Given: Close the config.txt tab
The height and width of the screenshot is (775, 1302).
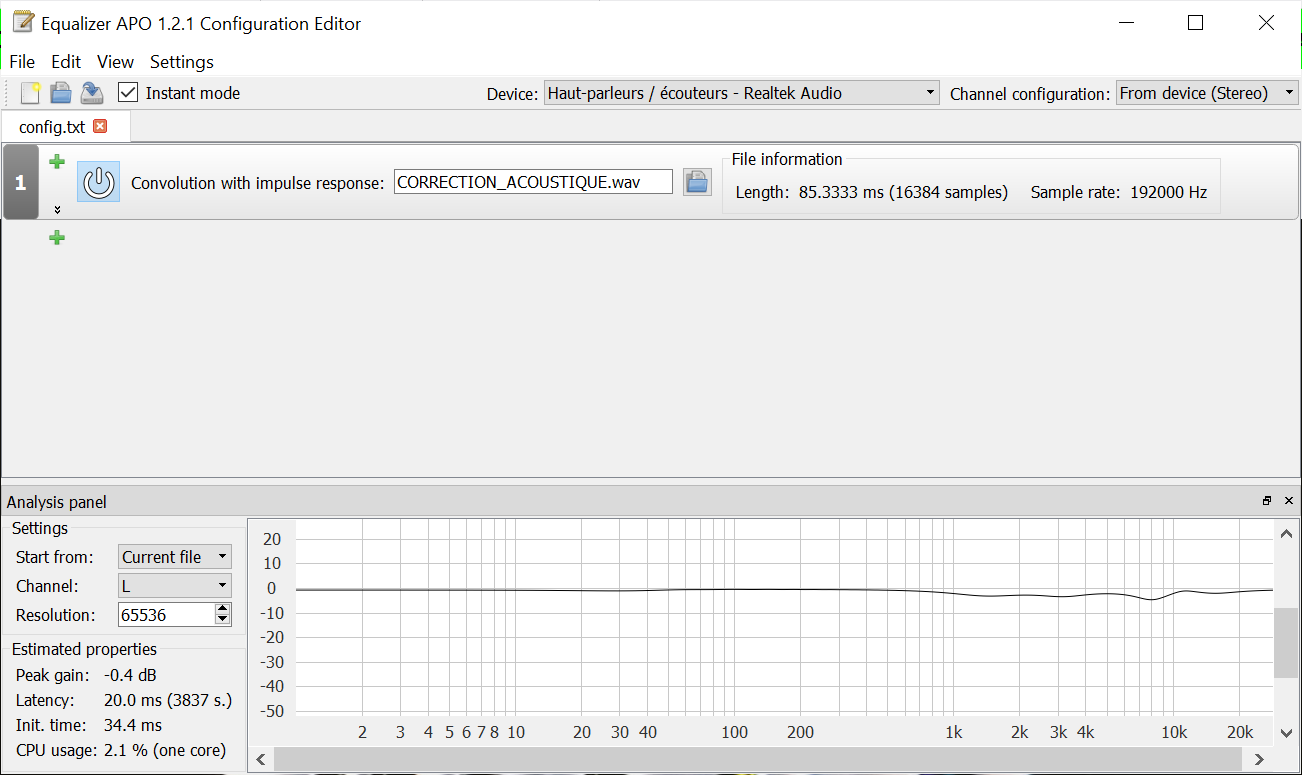Looking at the screenshot, I should click(100, 126).
